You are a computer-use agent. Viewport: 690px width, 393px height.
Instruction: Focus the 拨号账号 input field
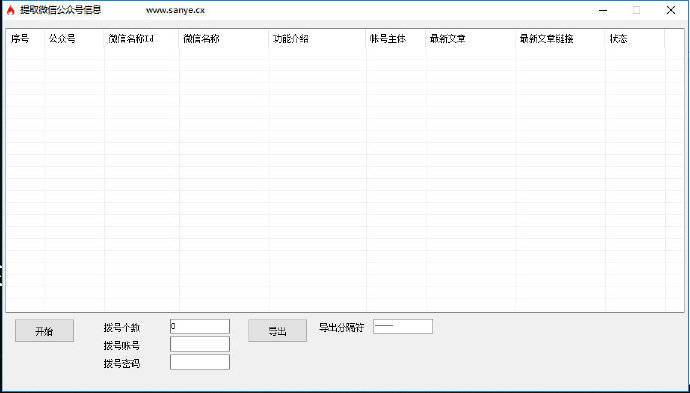[x=200, y=345]
